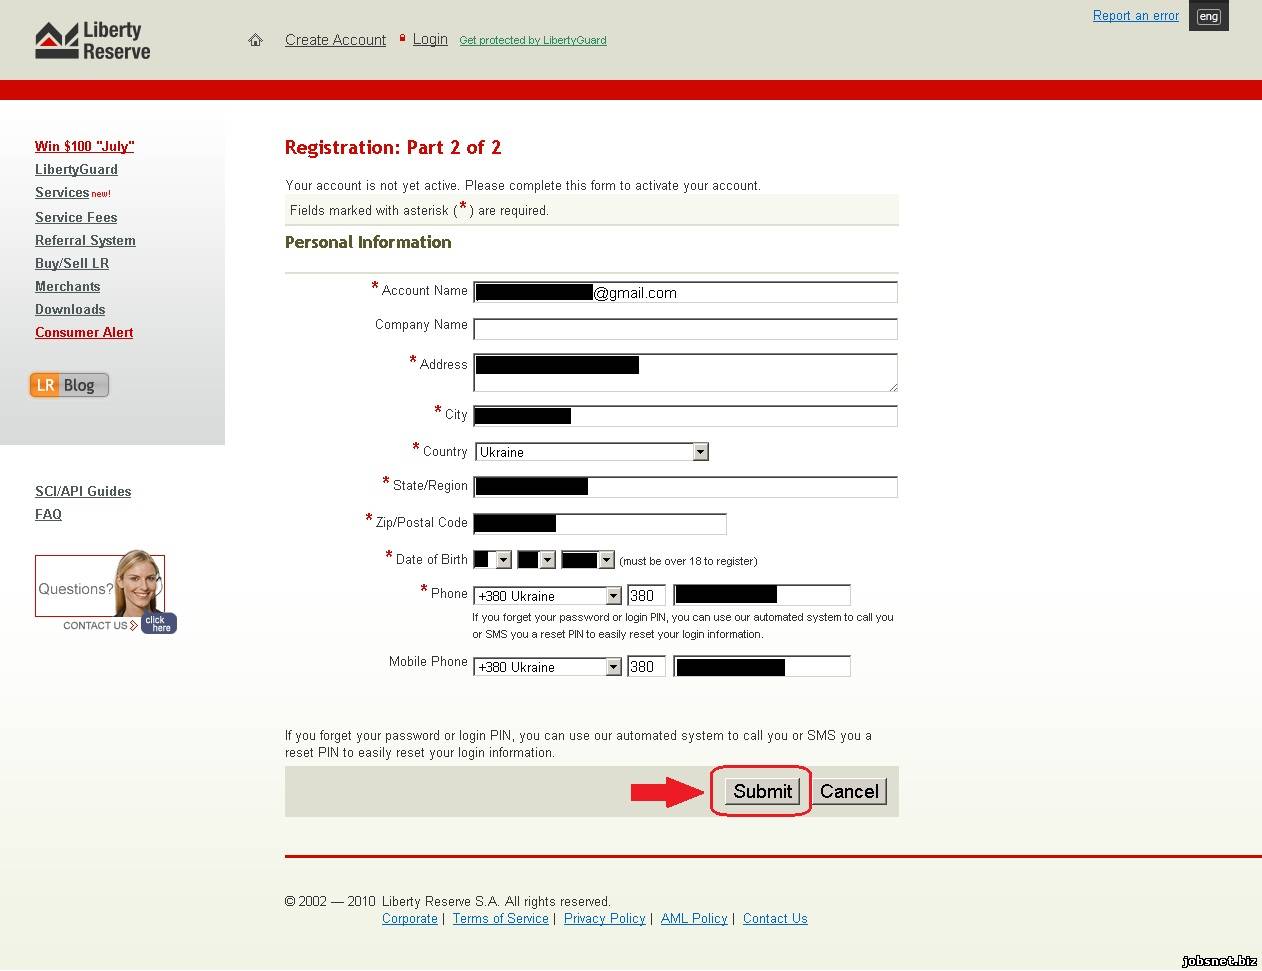Open the FAQ link

[48, 514]
